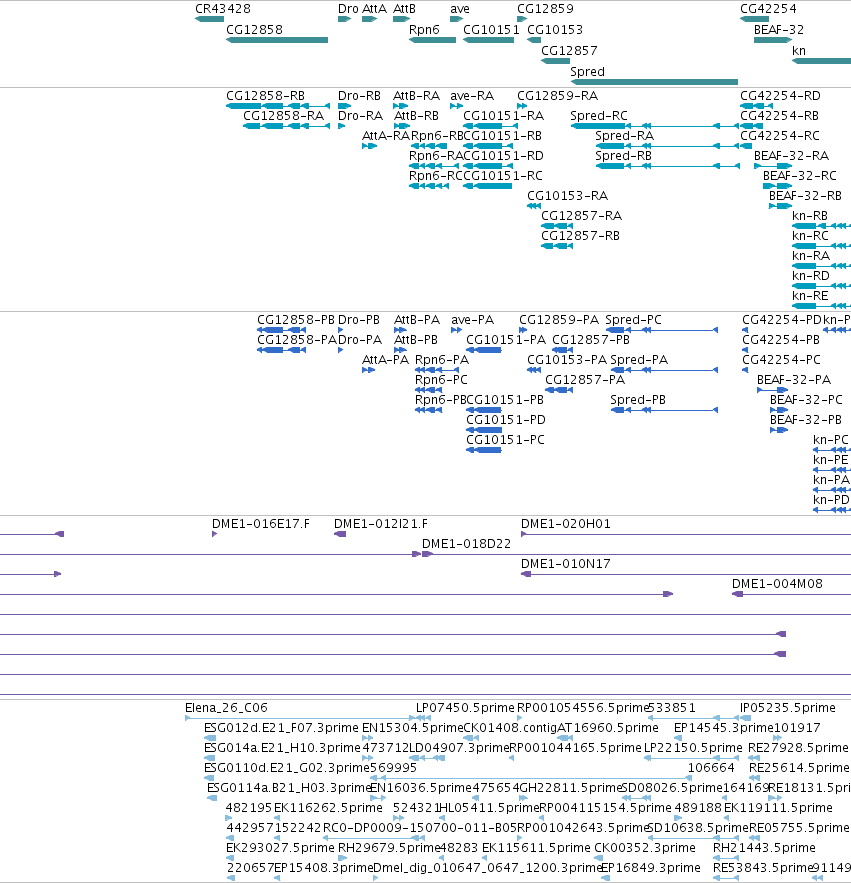The image size is (851, 883).
Task: Select the gene label reading exactly CG12858
Action: click(254, 30)
